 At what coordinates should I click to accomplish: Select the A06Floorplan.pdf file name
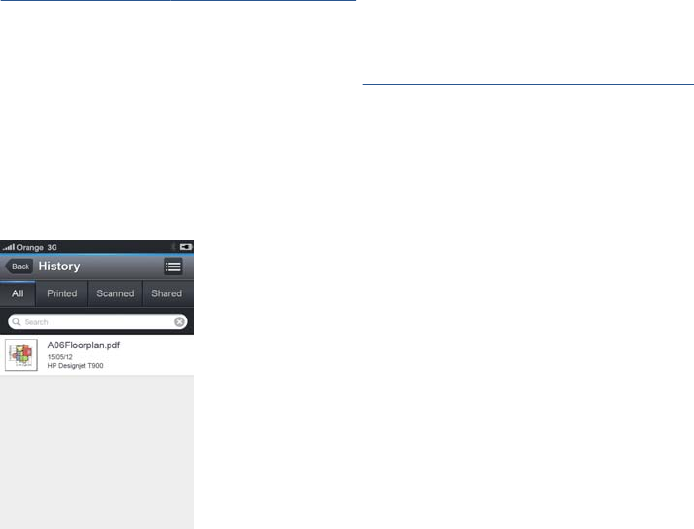[x=84, y=345]
